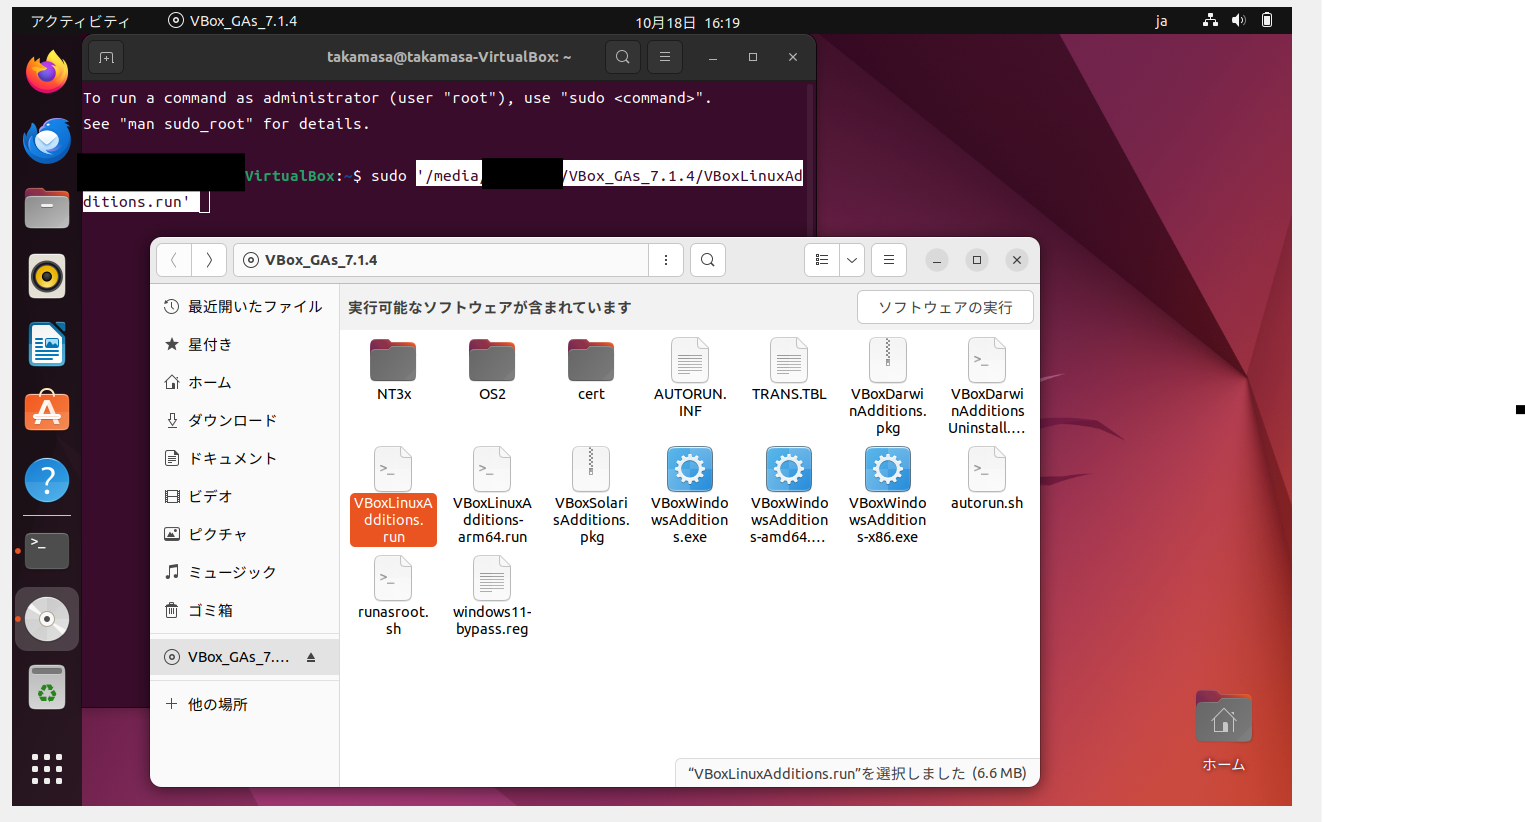Select VBoxLinuxAdditions.run file
The image size is (1525, 822).
click(393, 495)
